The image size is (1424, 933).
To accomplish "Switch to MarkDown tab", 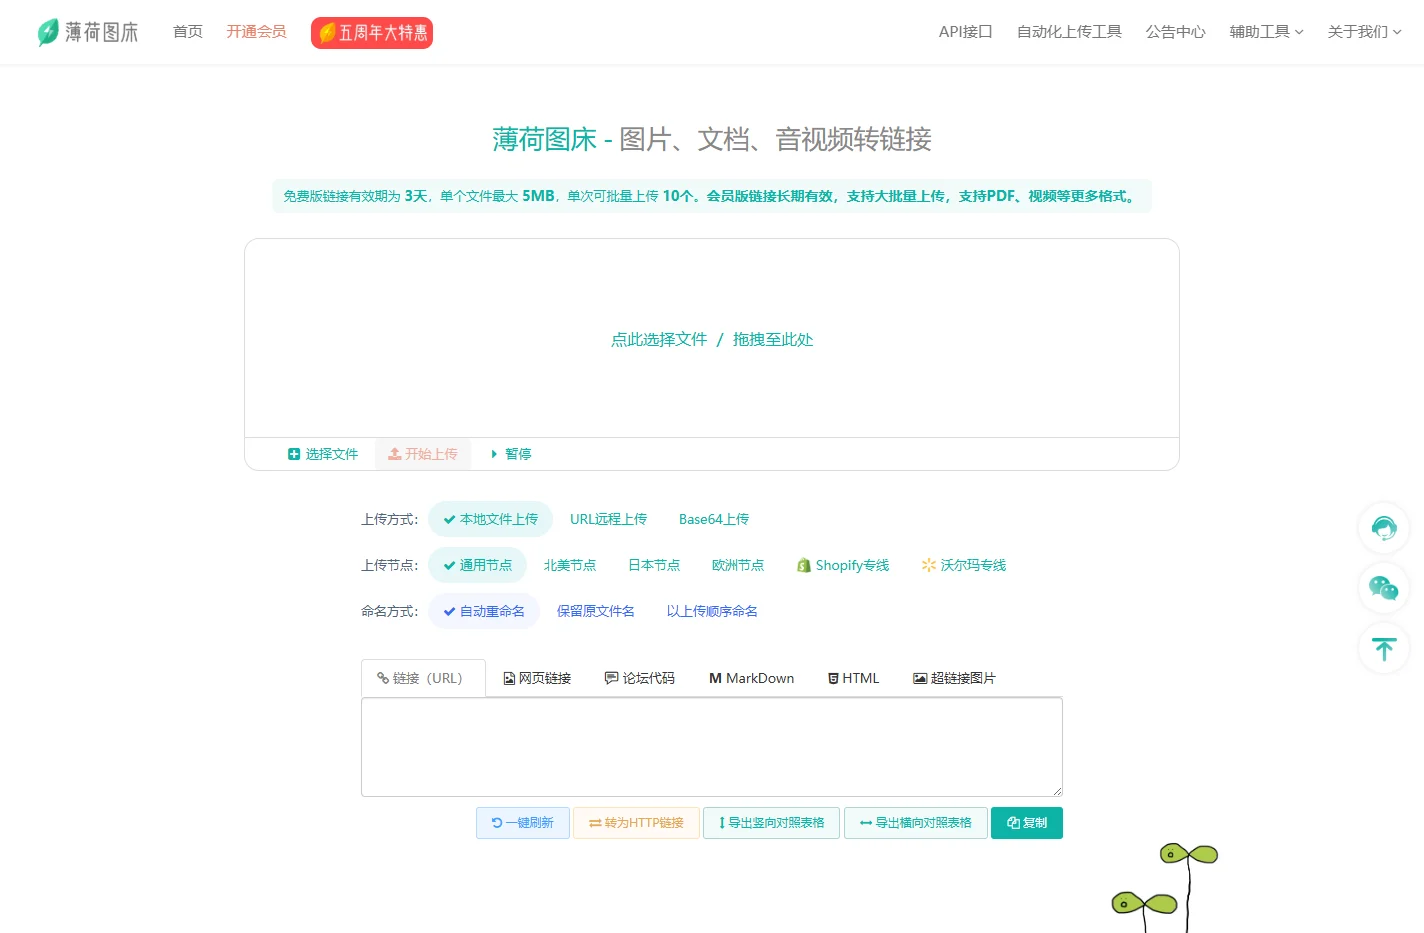I will 752,678.
